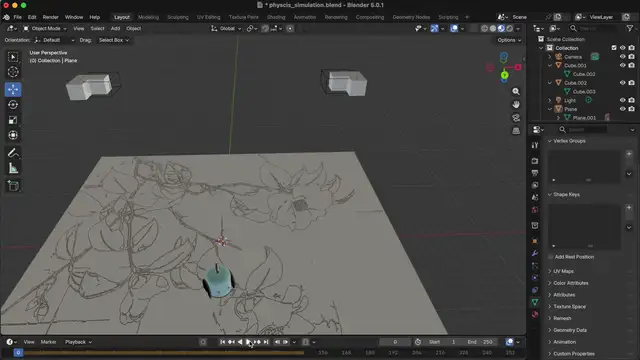Hide Cube.002 object via eye icon

coord(622,82)
